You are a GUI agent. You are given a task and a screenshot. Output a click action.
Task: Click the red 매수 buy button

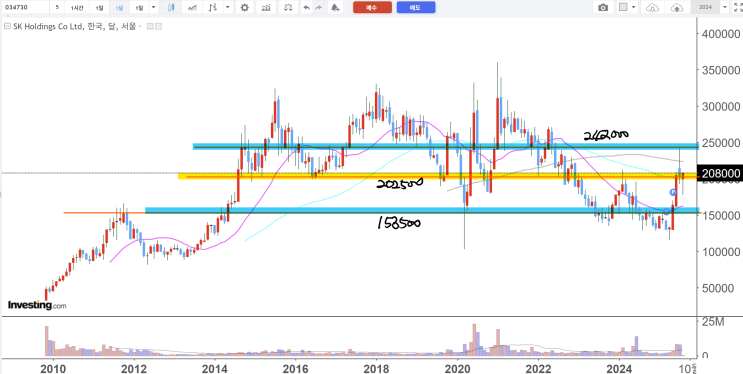pos(372,7)
